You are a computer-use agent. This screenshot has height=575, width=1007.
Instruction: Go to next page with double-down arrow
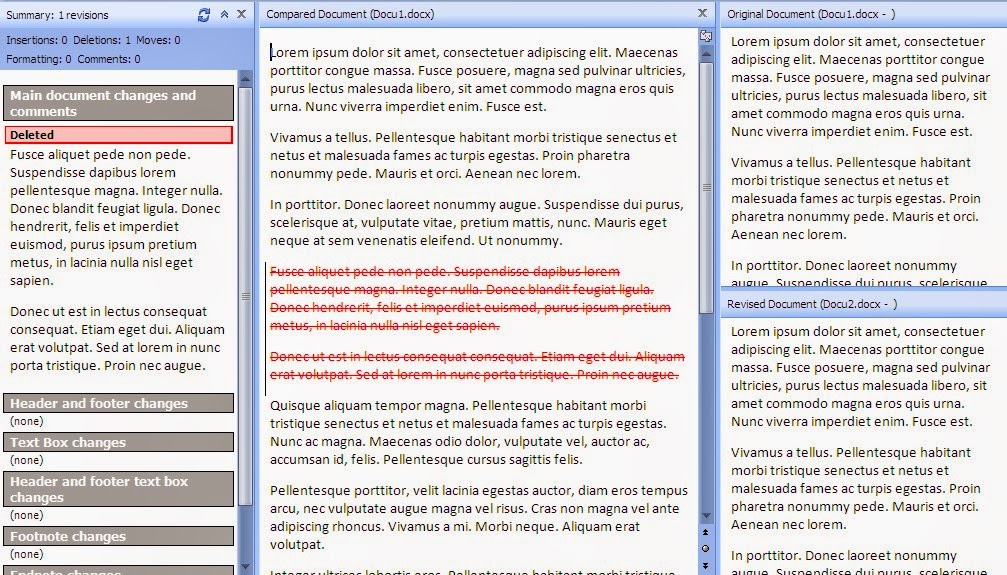(x=706, y=565)
